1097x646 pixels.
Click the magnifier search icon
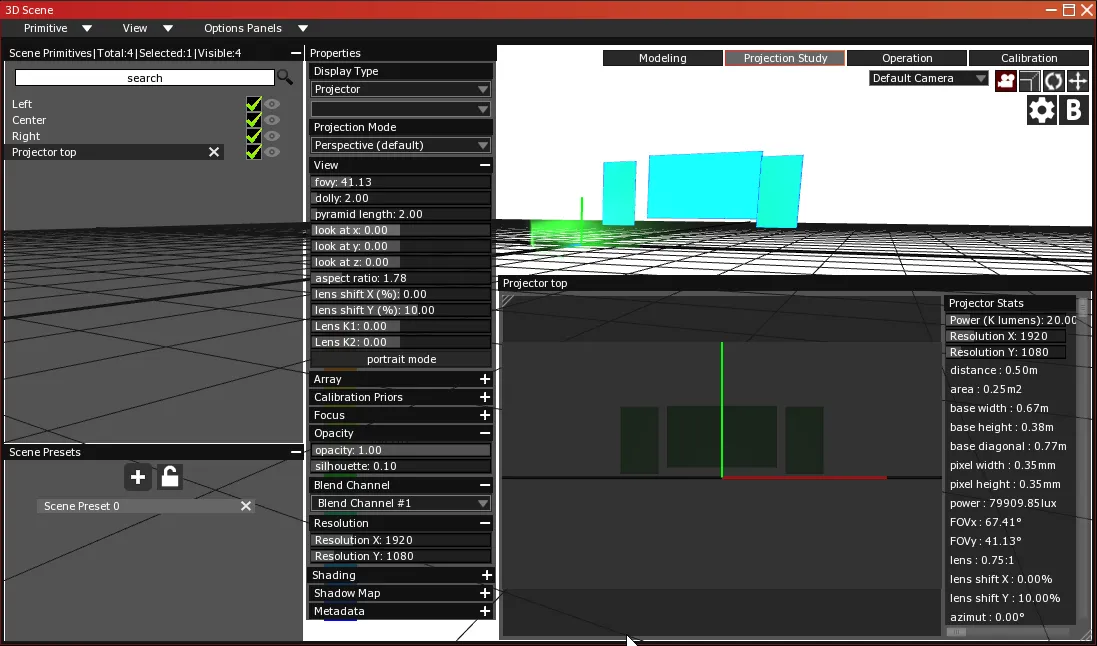coord(285,77)
